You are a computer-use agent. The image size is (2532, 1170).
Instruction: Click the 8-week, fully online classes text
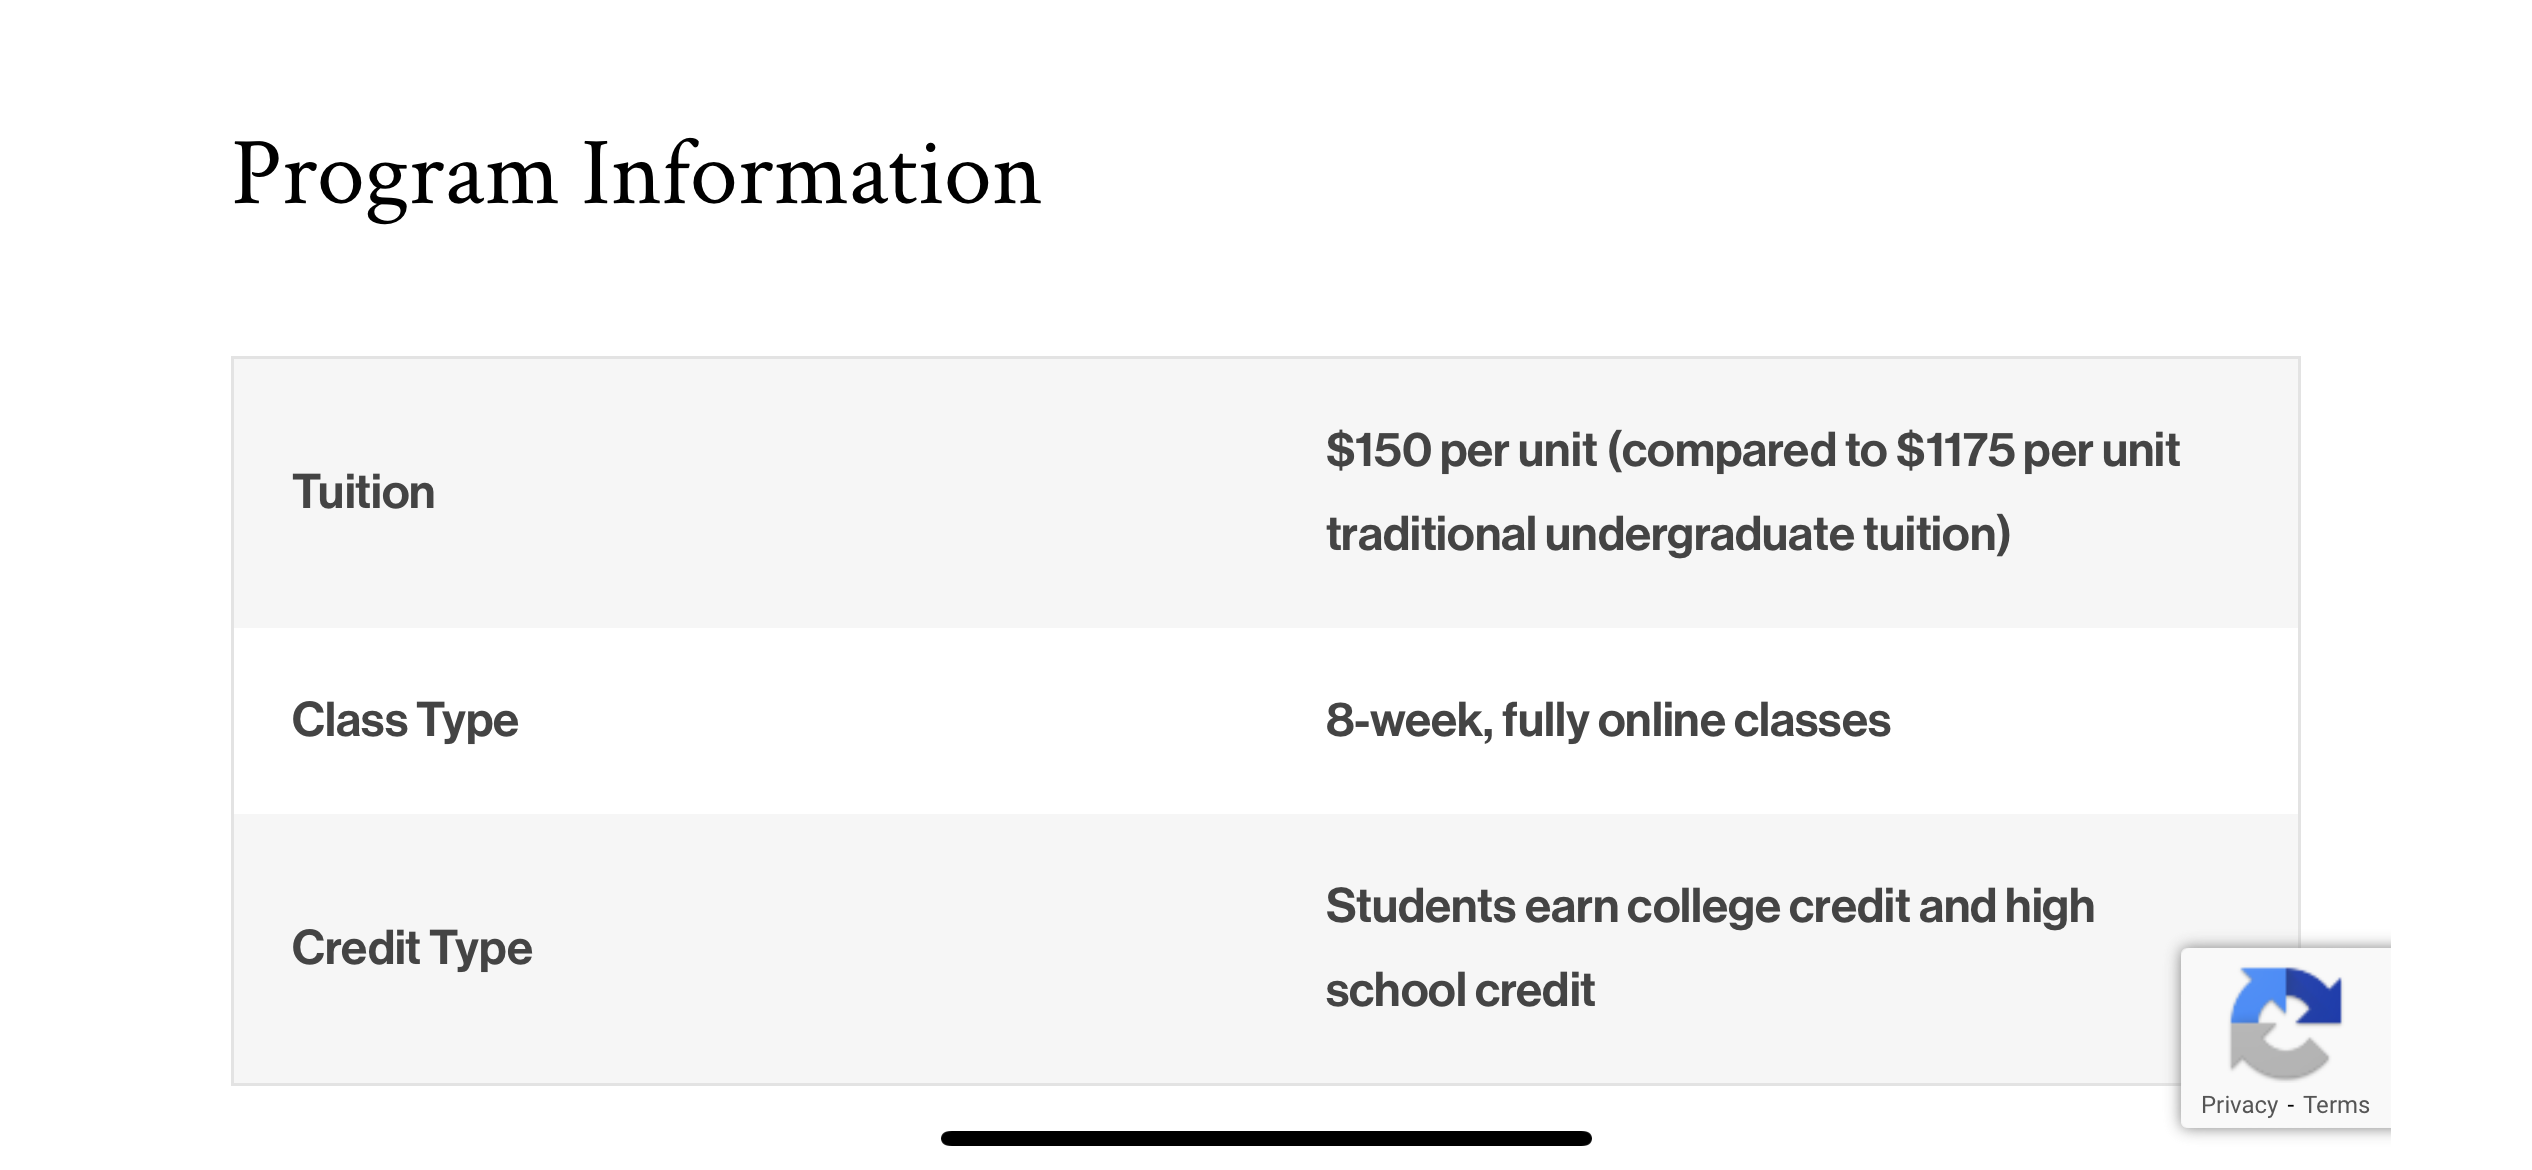click(x=1608, y=721)
